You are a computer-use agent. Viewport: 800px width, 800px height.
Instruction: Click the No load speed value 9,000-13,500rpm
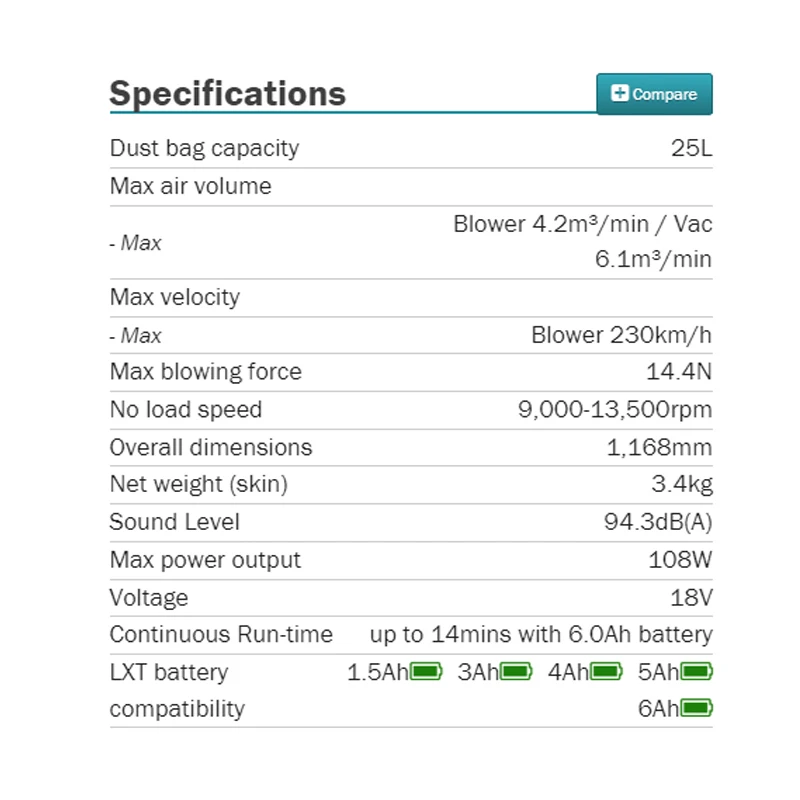615,409
